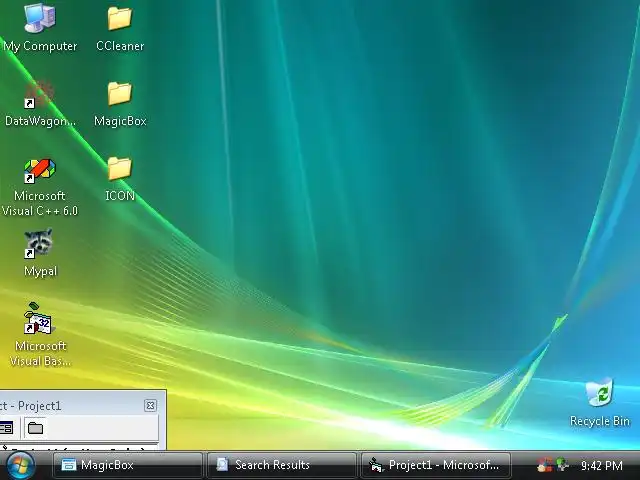Click the network tray icon

click(562, 465)
